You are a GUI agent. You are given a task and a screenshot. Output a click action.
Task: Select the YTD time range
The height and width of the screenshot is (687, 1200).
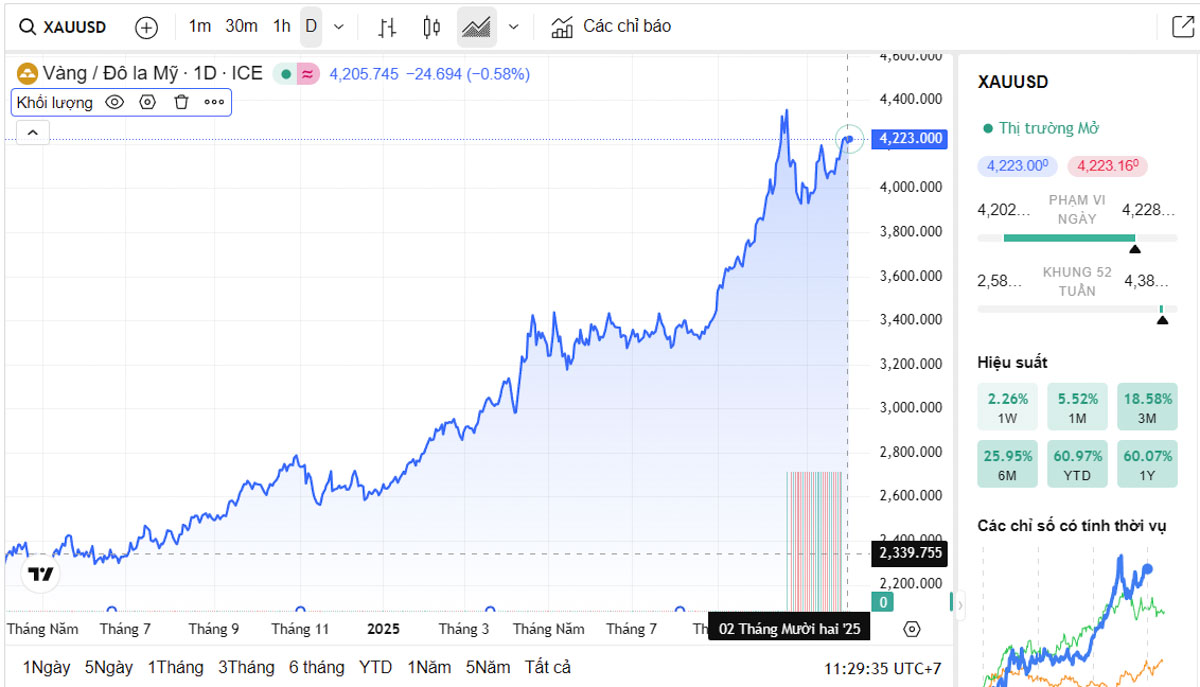tap(376, 667)
